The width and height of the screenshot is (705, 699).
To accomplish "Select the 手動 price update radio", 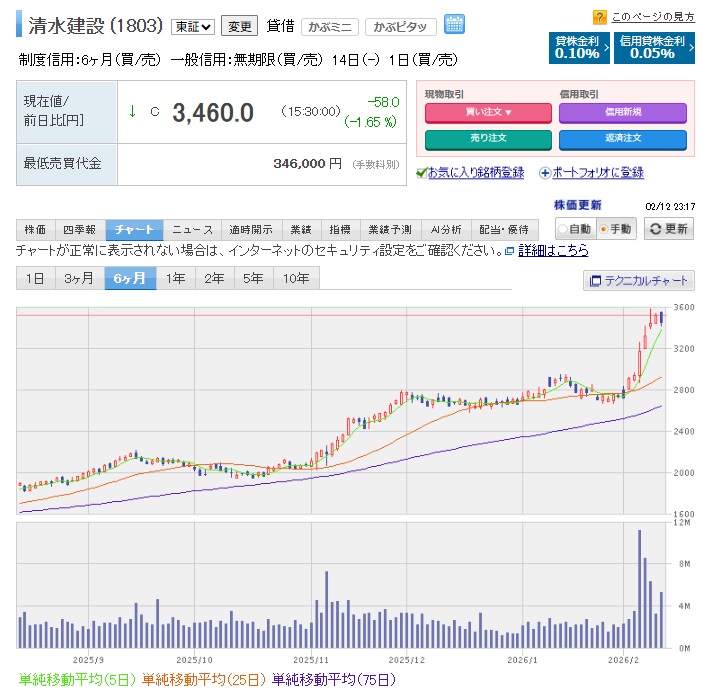I will coord(603,229).
